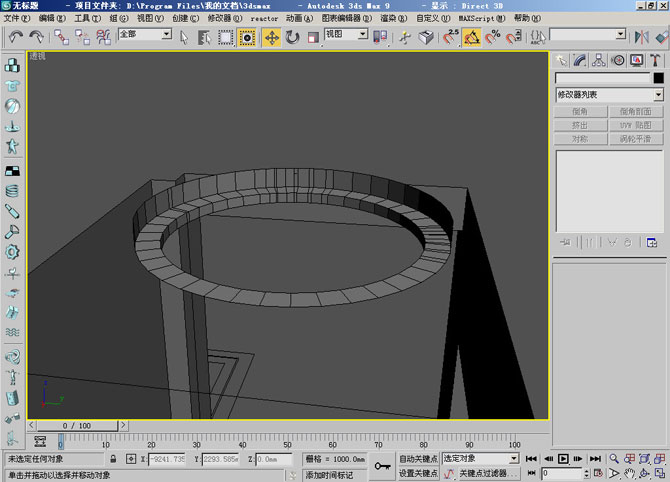Toggle Window/Crossing selection mode

point(247,38)
